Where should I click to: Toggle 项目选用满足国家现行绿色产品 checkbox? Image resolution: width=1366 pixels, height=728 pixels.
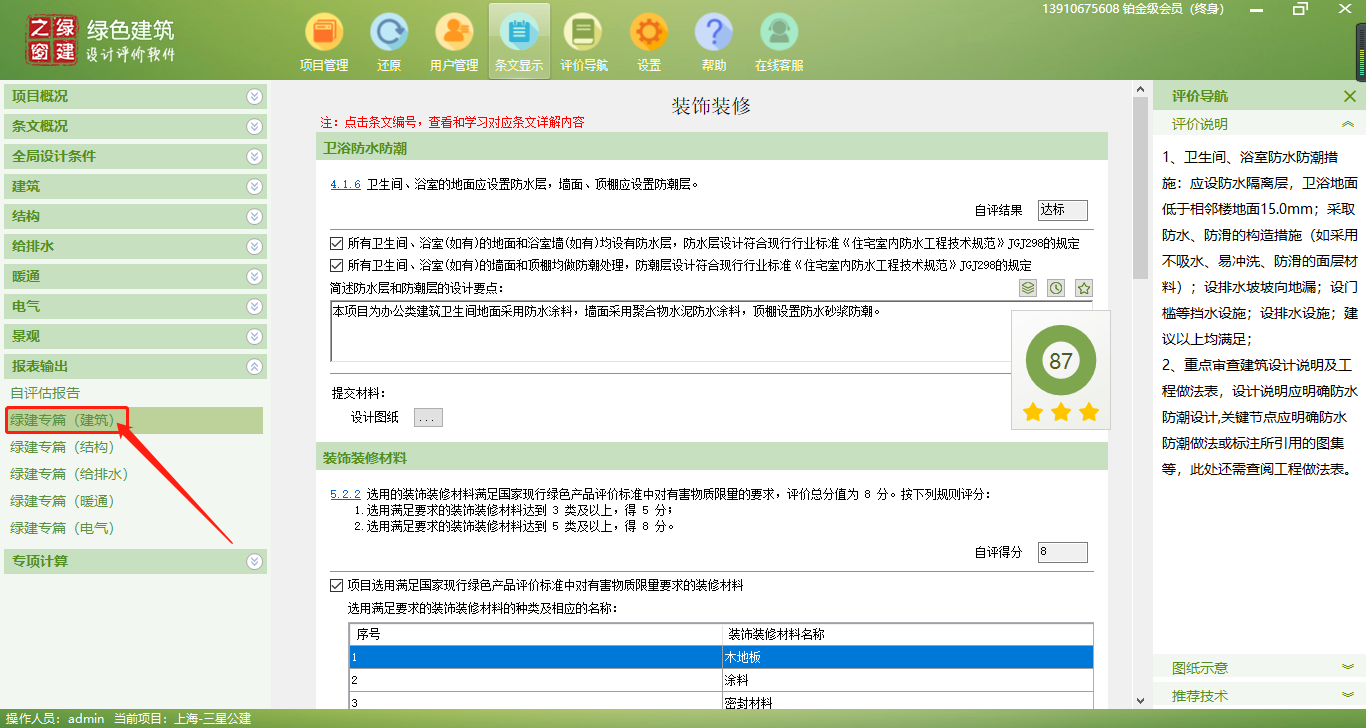[336, 585]
